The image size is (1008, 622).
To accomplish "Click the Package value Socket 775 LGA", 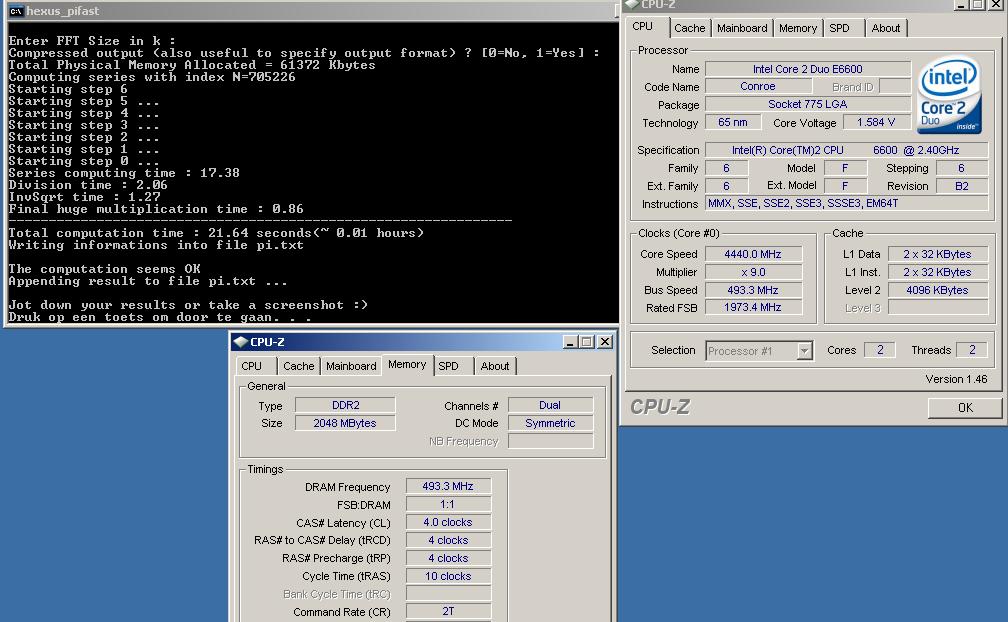I will click(807, 104).
